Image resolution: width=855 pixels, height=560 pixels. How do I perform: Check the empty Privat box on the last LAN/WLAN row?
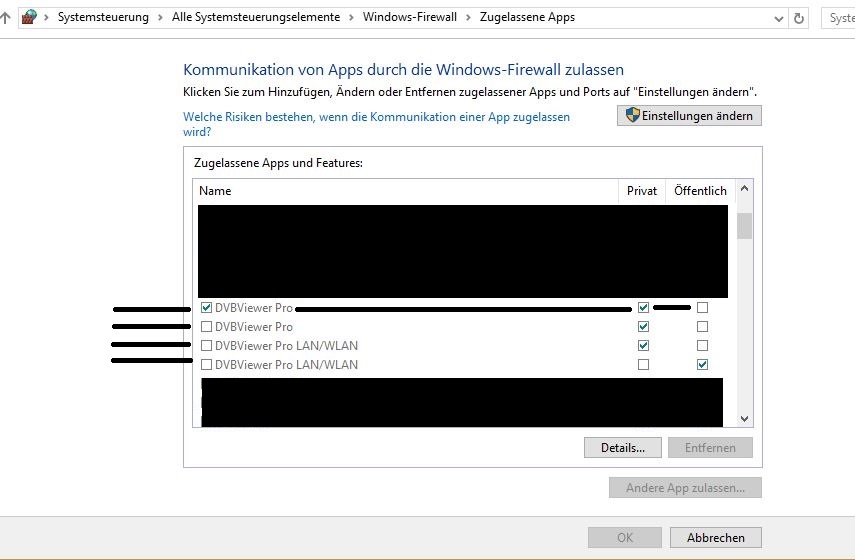pos(643,364)
